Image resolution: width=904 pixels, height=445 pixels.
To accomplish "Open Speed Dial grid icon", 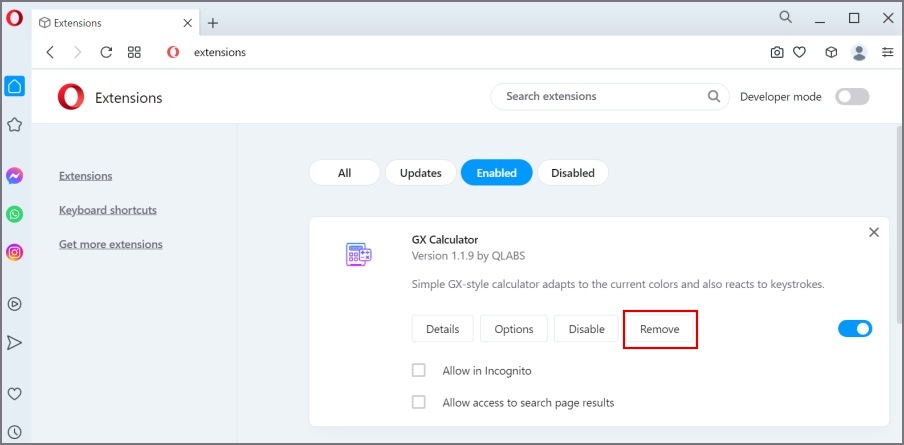I will click(134, 52).
